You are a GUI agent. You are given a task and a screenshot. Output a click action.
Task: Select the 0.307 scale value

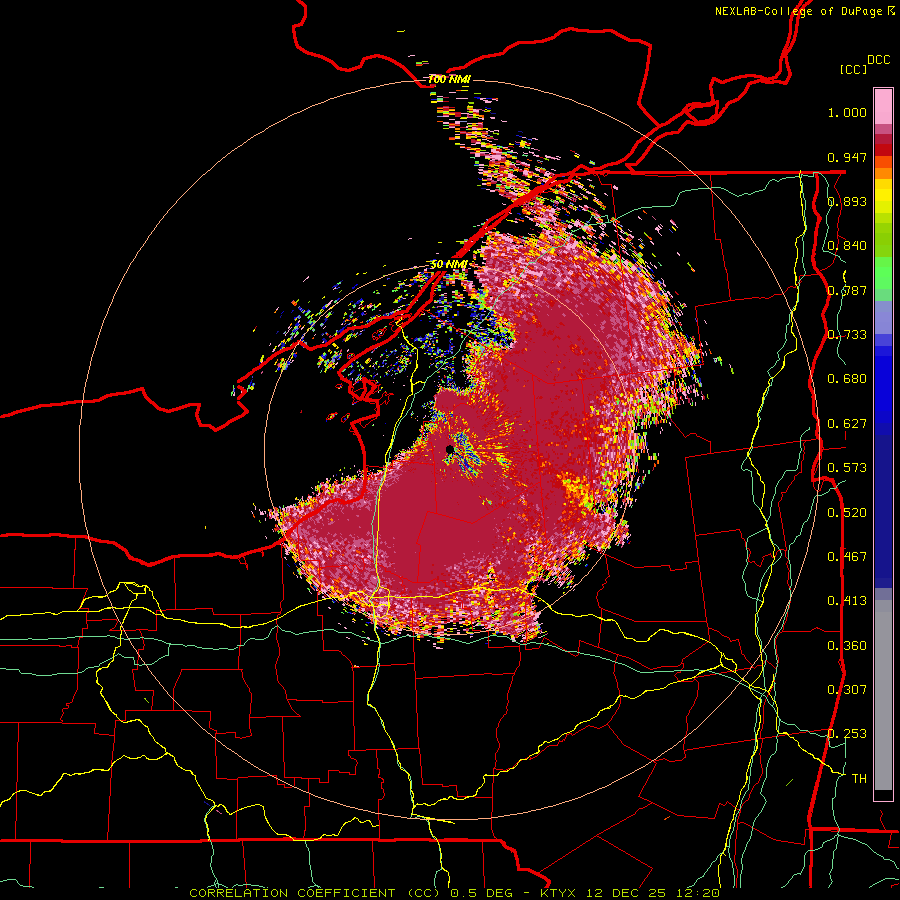[847, 690]
